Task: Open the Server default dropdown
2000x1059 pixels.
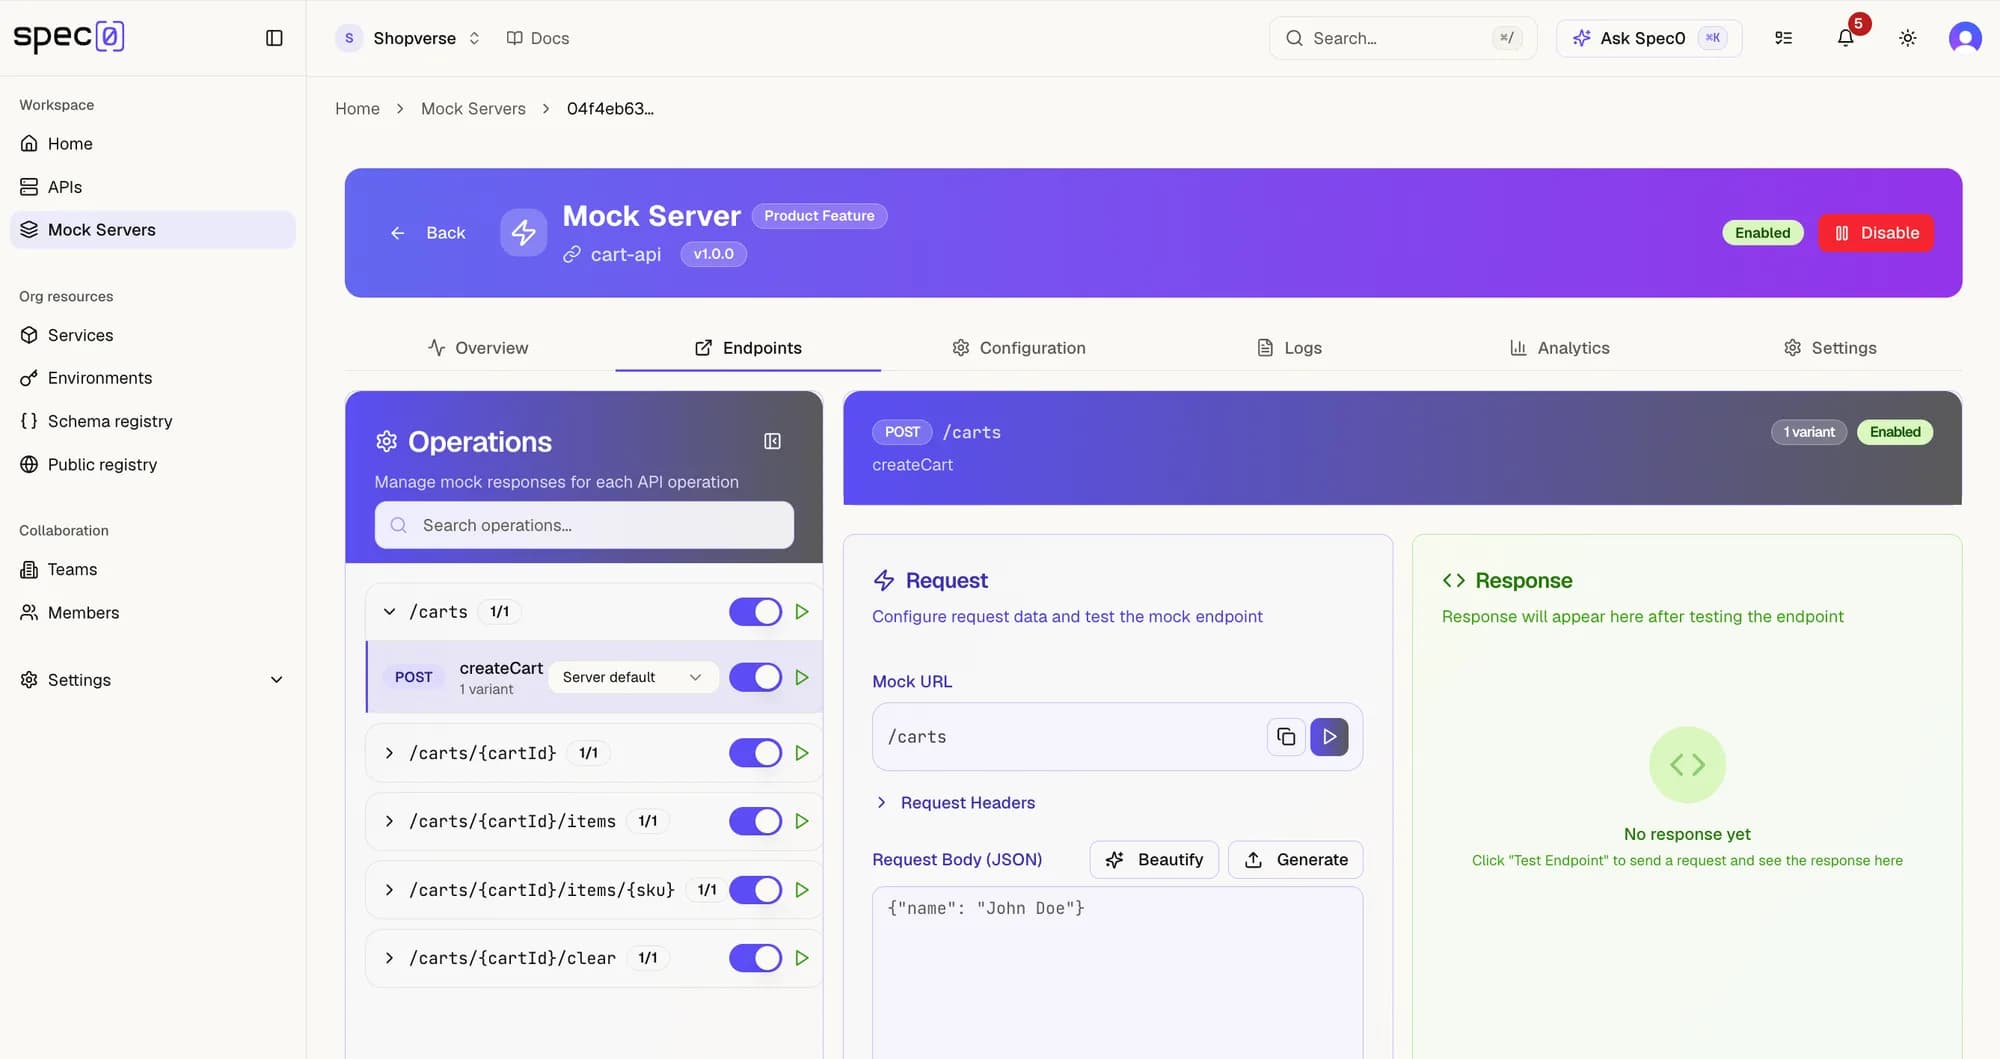Action: pyautogui.click(x=633, y=677)
